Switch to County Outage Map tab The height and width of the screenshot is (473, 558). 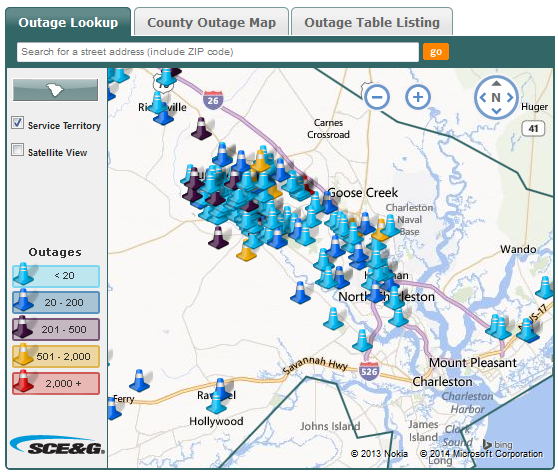211,22
